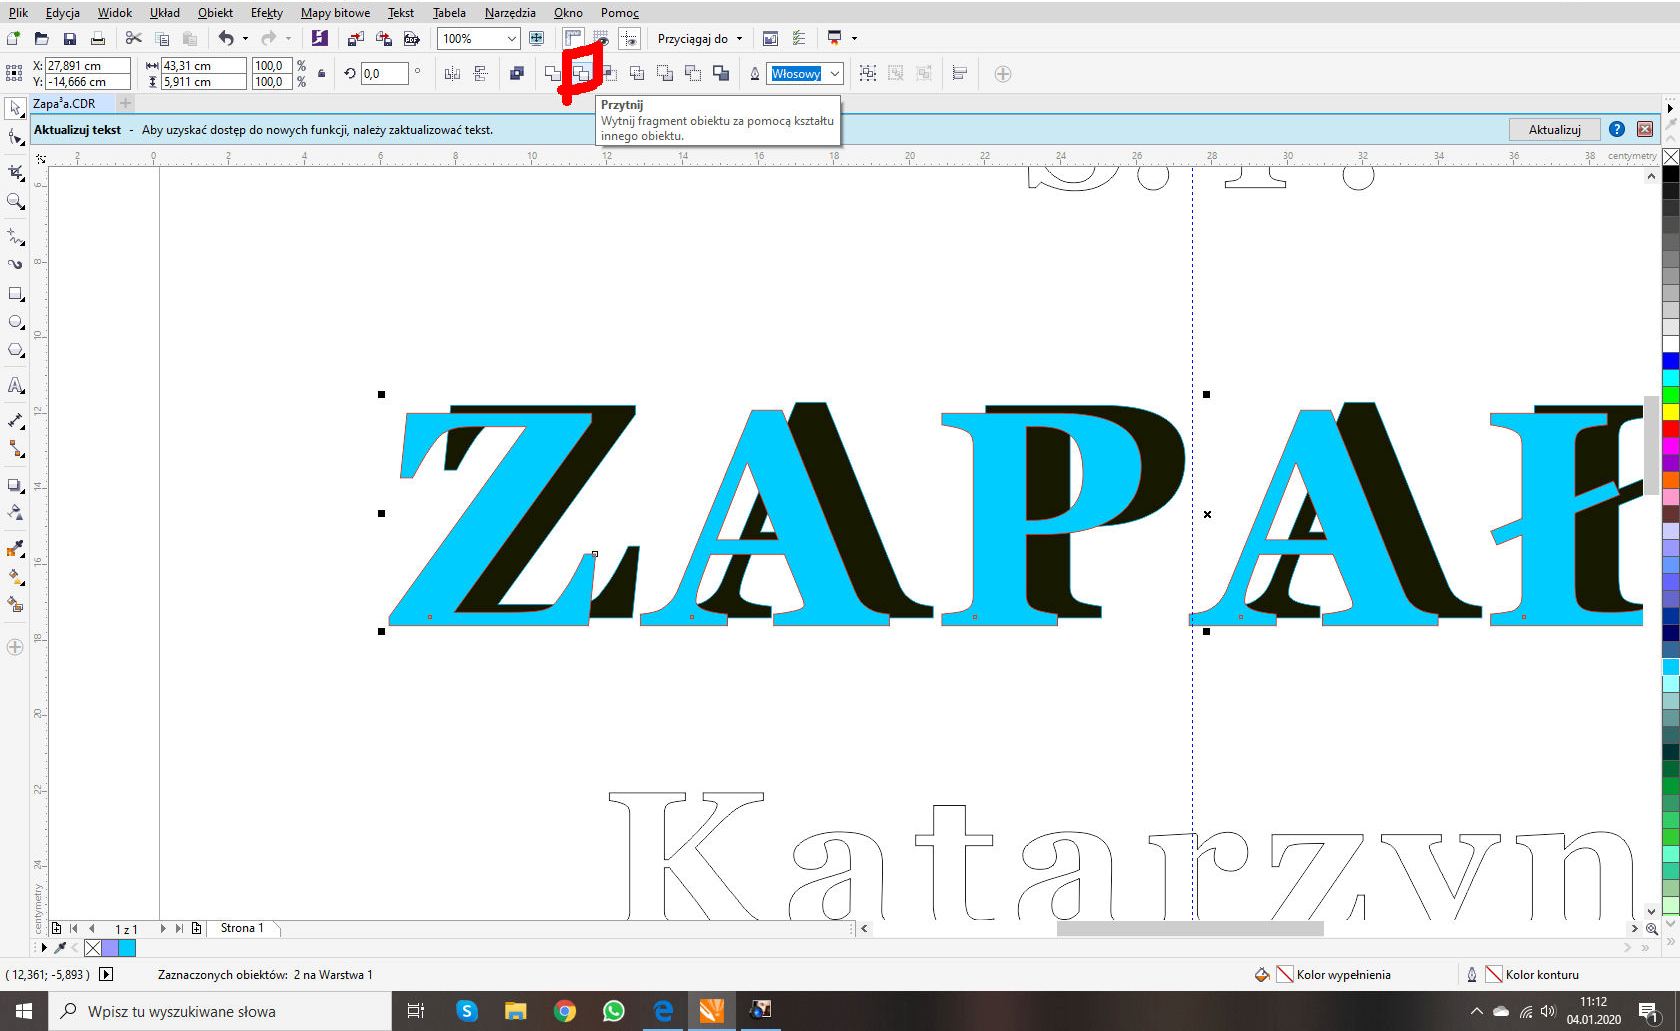Screen dimensions: 1680x1031
Task: Select the Ellipse tool in the toolbox
Action: click(15, 322)
